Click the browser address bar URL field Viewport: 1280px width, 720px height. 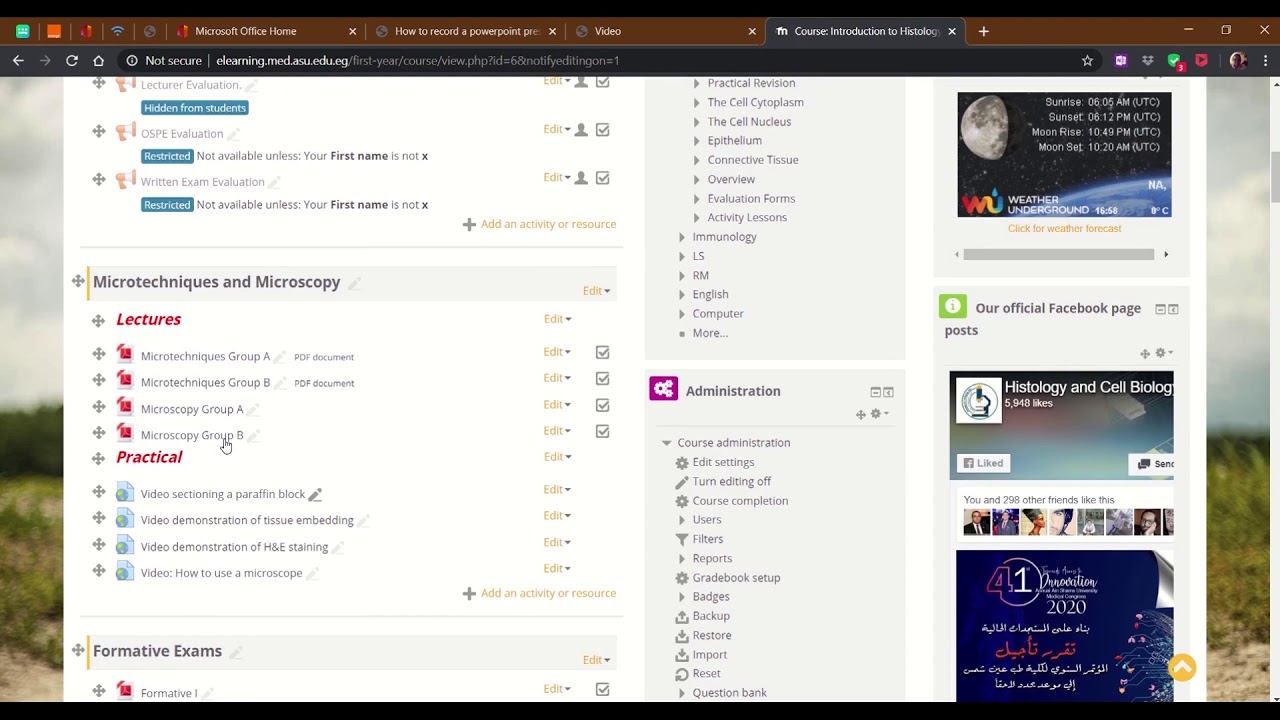click(600, 60)
